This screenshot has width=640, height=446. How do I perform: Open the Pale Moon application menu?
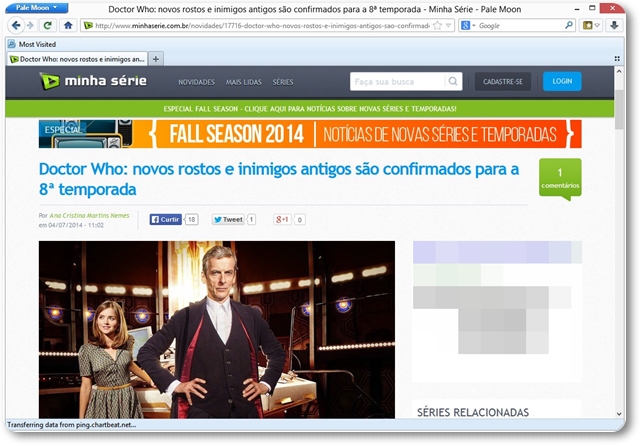pos(37,7)
